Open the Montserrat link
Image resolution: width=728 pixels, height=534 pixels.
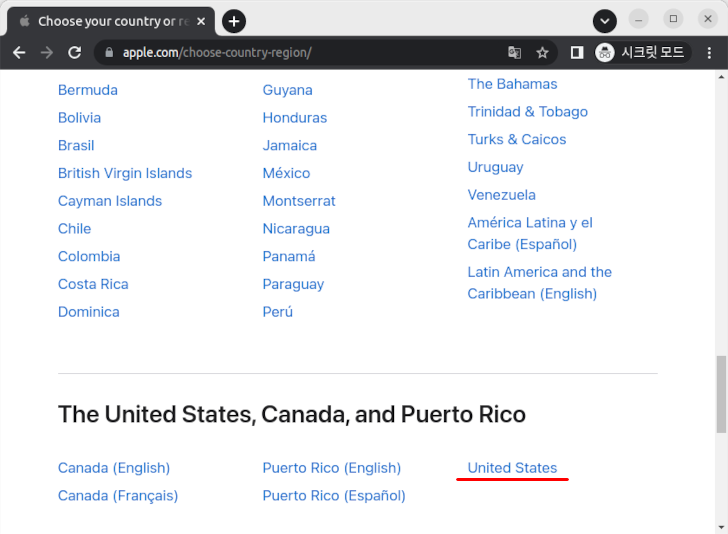[x=299, y=201]
